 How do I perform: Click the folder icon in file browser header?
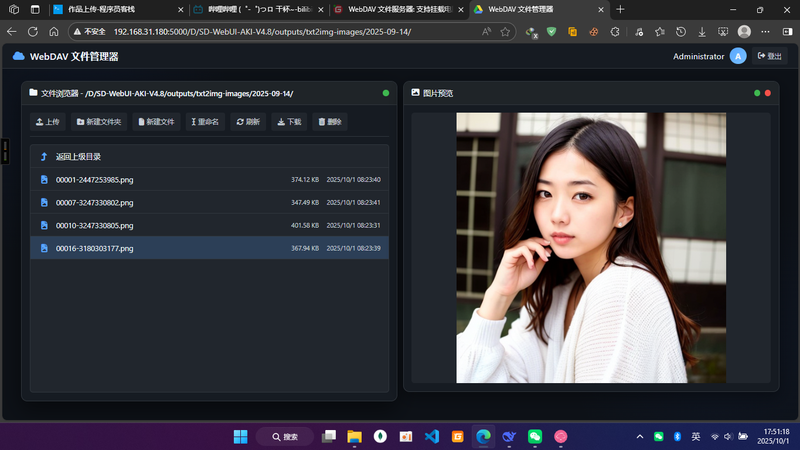pos(33,93)
